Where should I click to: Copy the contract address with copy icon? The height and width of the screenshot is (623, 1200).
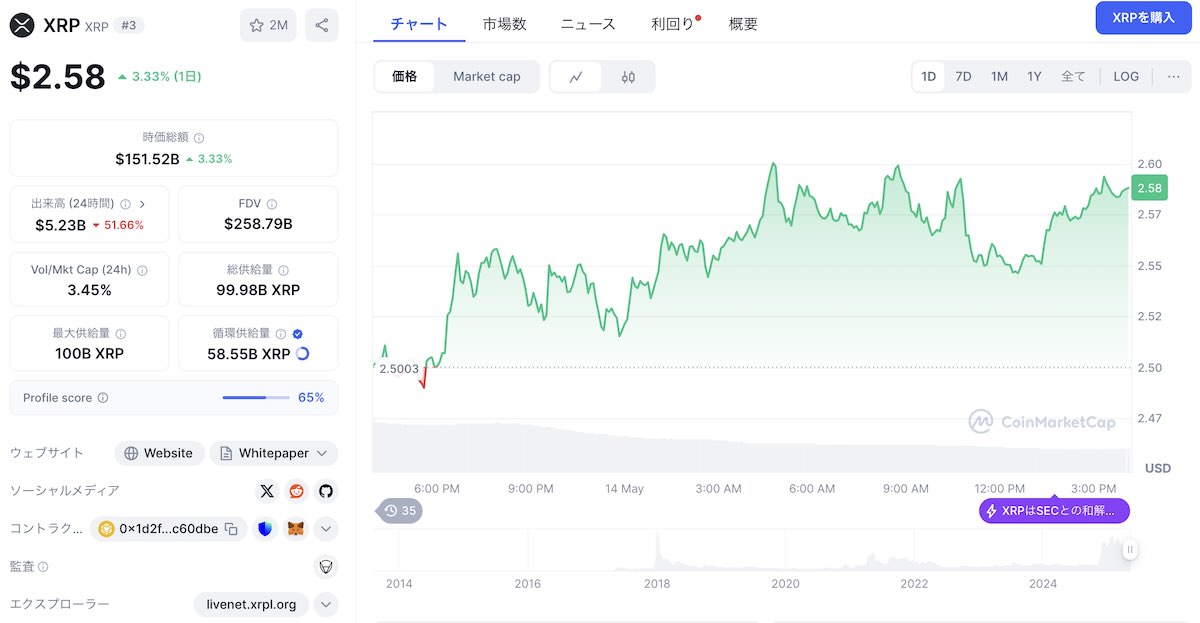(231, 529)
